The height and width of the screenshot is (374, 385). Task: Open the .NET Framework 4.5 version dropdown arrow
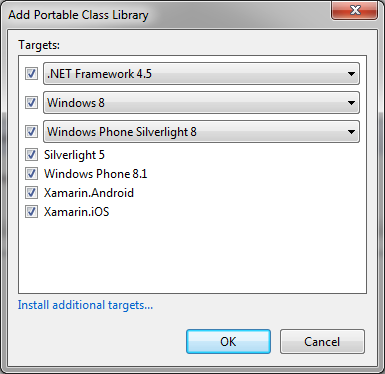pyautogui.click(x=351, y=74)
